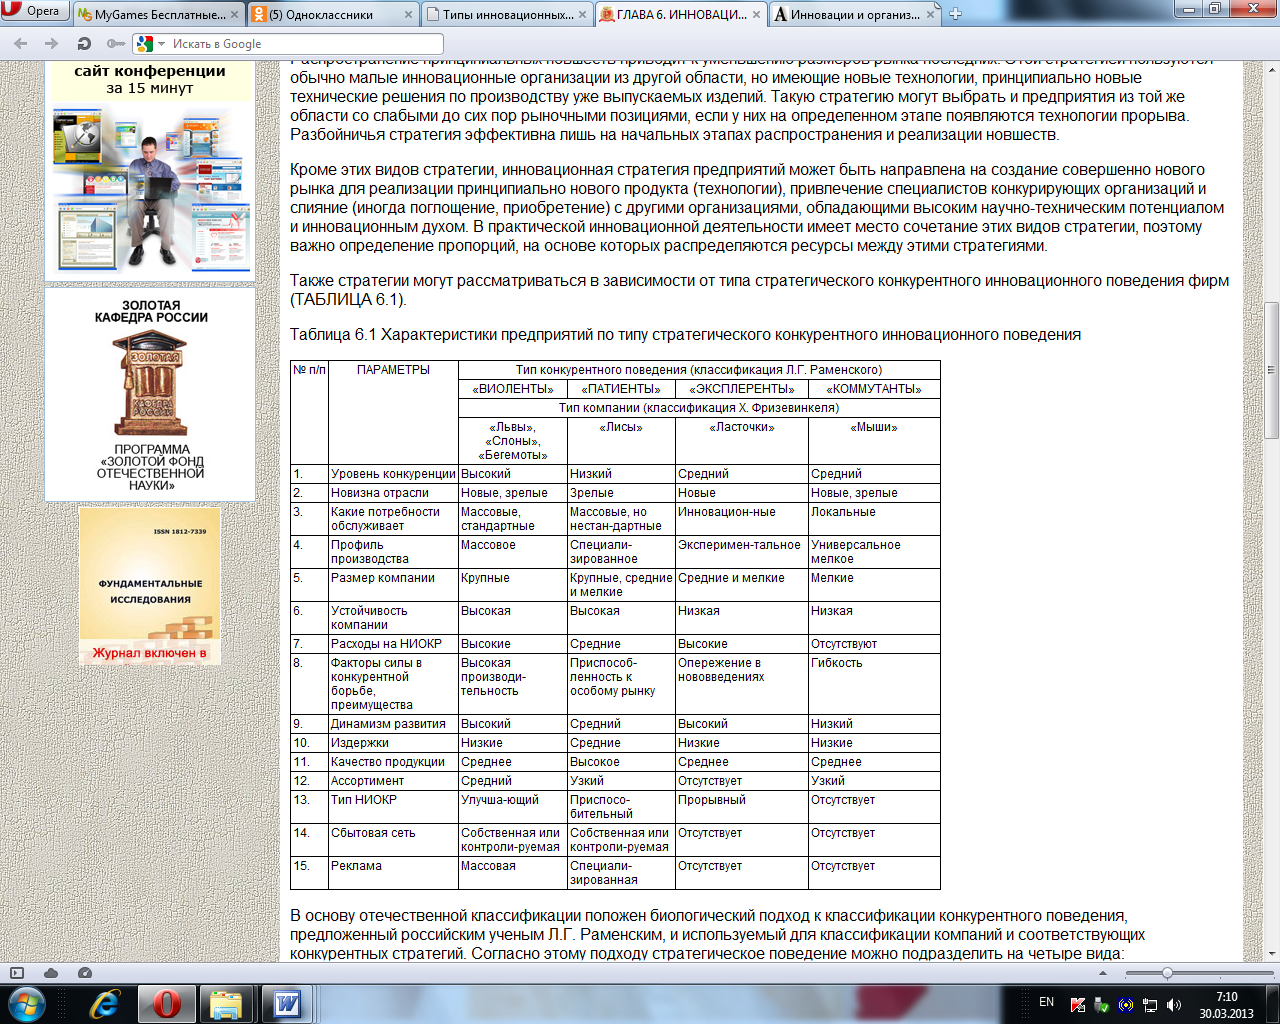
Task: Go back to the previous page
Action: pos(21,44)
